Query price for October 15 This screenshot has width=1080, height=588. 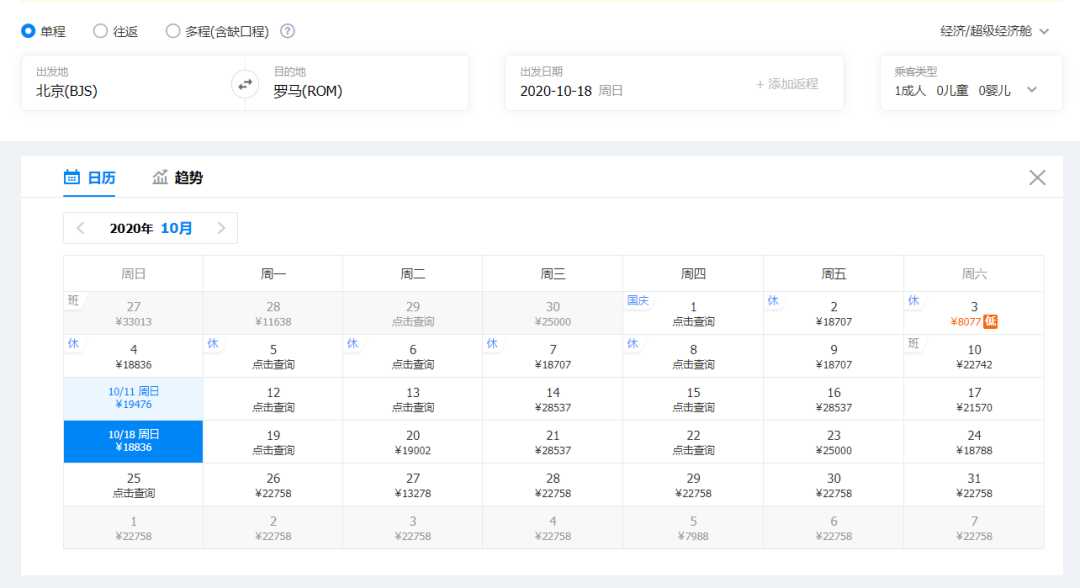pos(693,399)
